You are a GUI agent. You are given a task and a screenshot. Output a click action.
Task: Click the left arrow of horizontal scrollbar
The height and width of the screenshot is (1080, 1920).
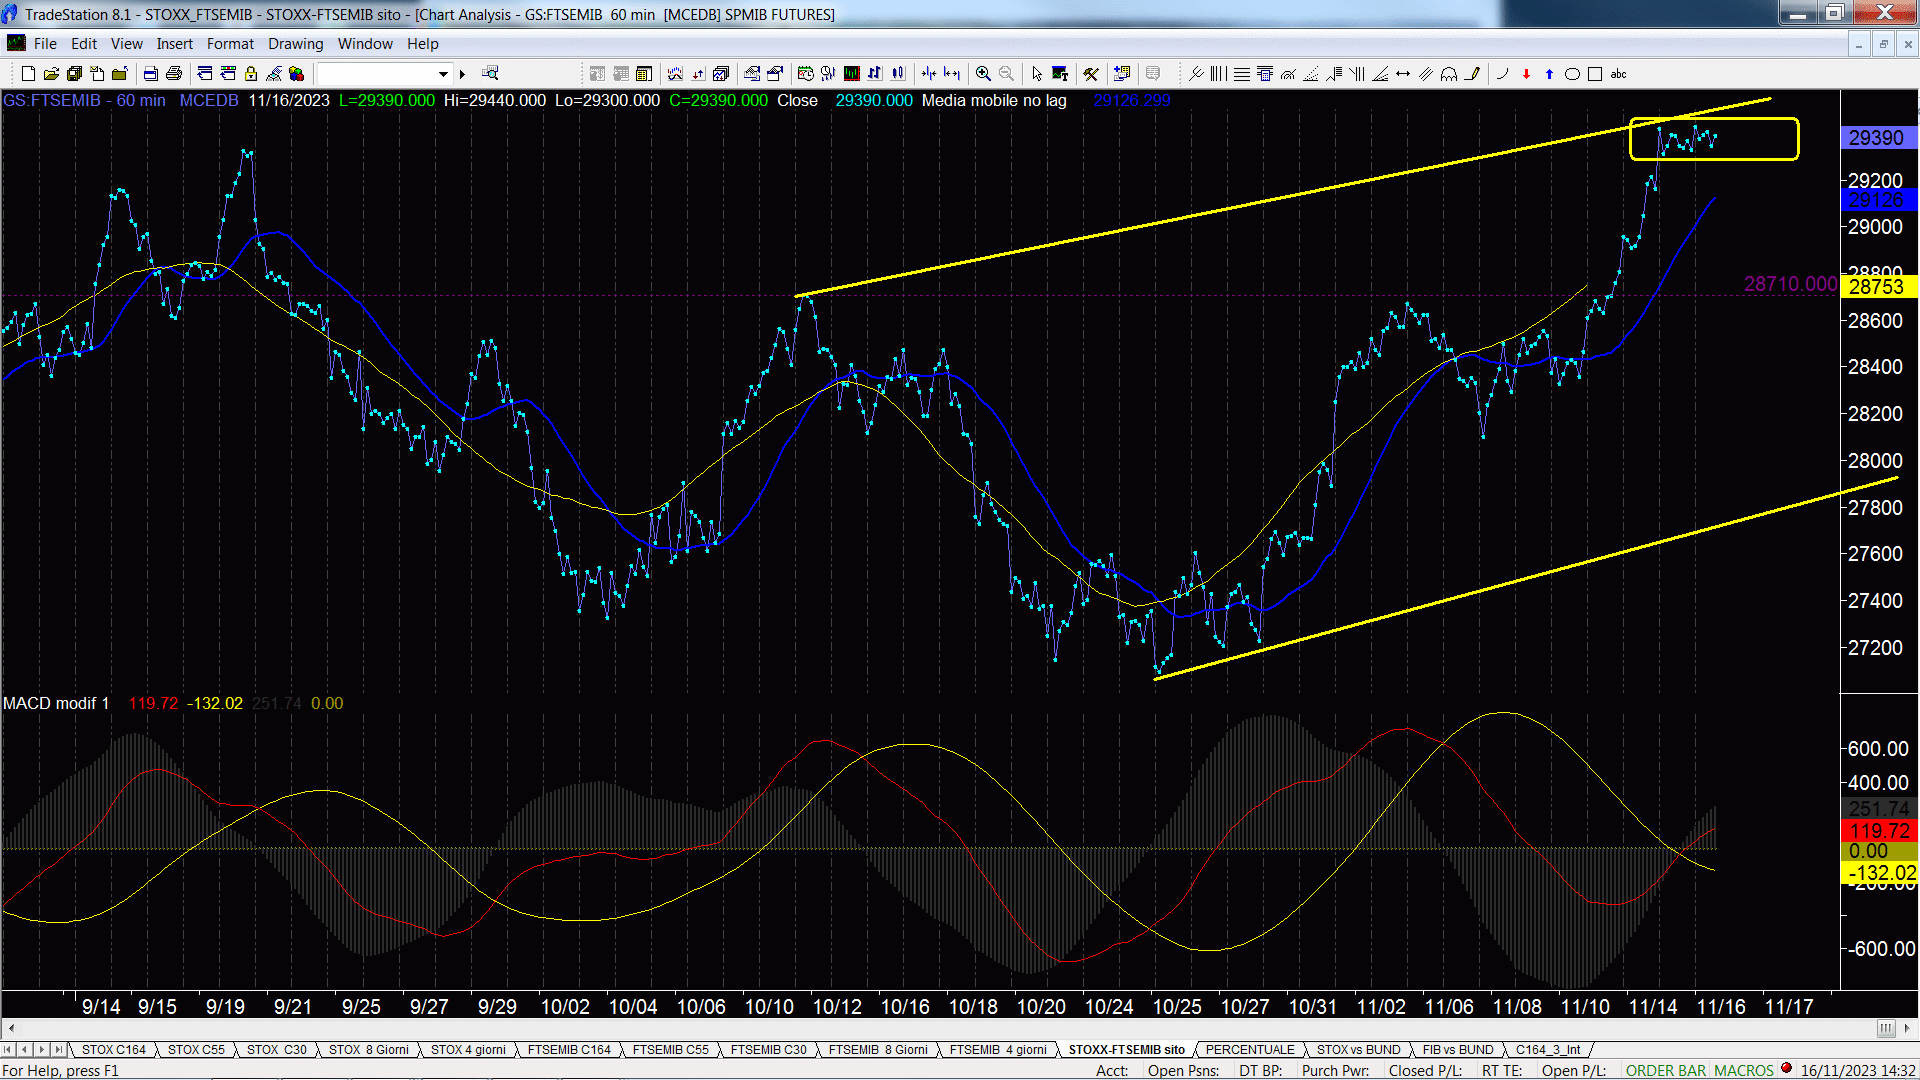tap(10, 1028)
